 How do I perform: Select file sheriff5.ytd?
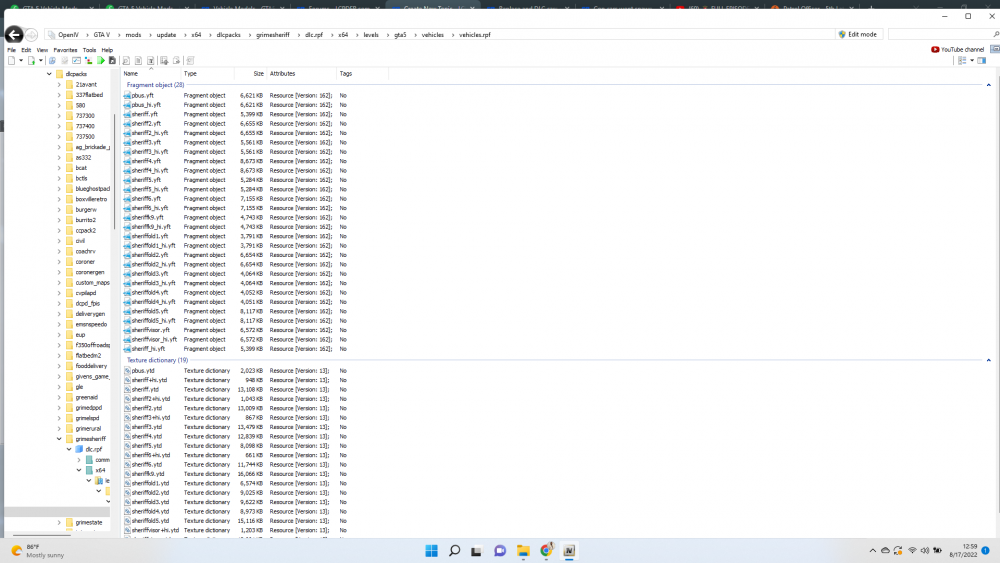coord(147,446)
